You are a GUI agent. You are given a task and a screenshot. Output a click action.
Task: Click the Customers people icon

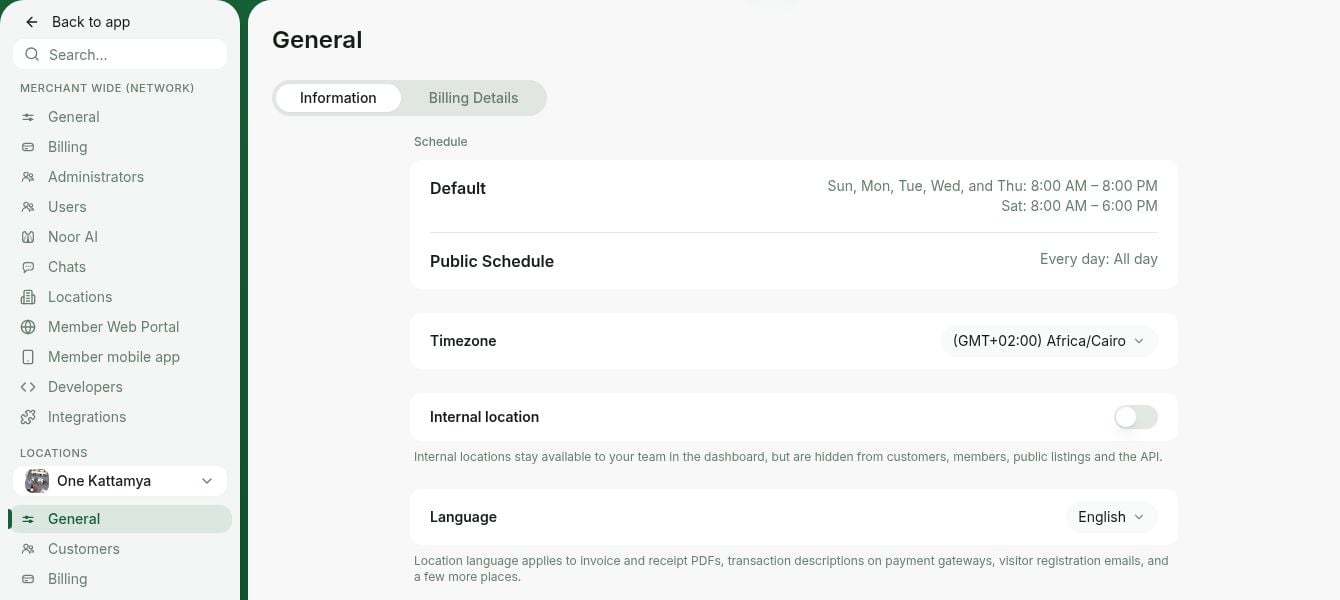[x=28, y=549]
